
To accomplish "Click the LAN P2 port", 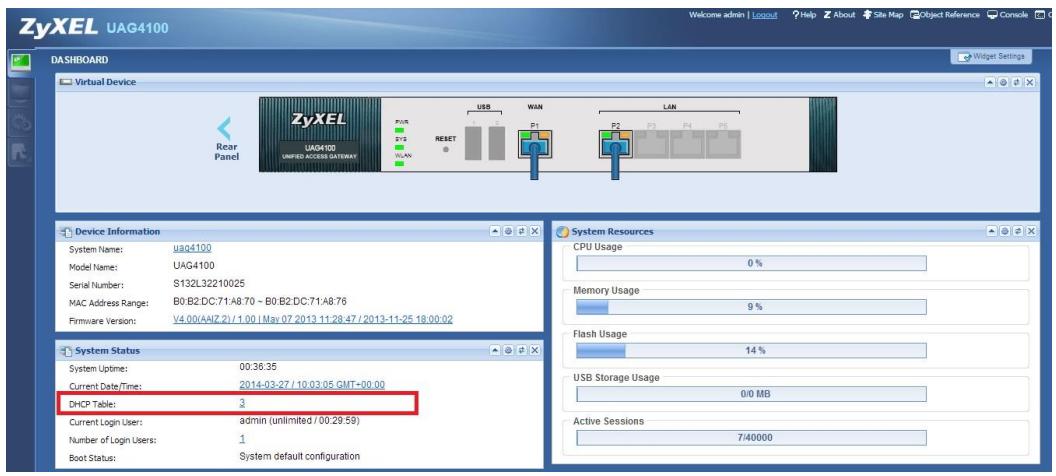I will click(x=616, y=144).
